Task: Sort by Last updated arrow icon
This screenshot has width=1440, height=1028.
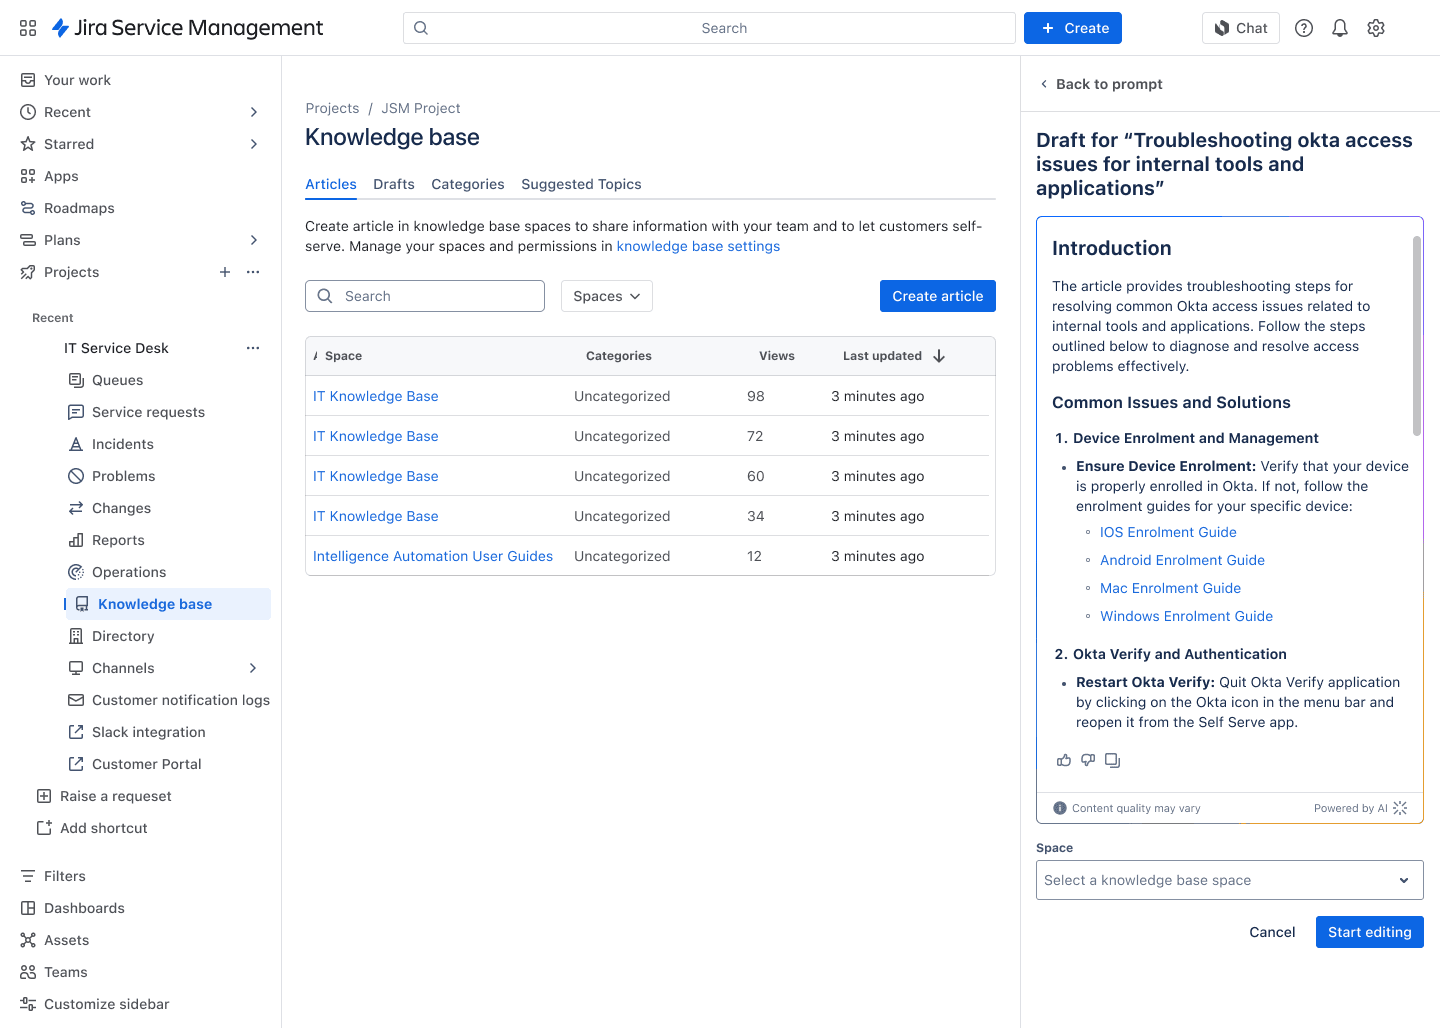Action: (939, 356)
